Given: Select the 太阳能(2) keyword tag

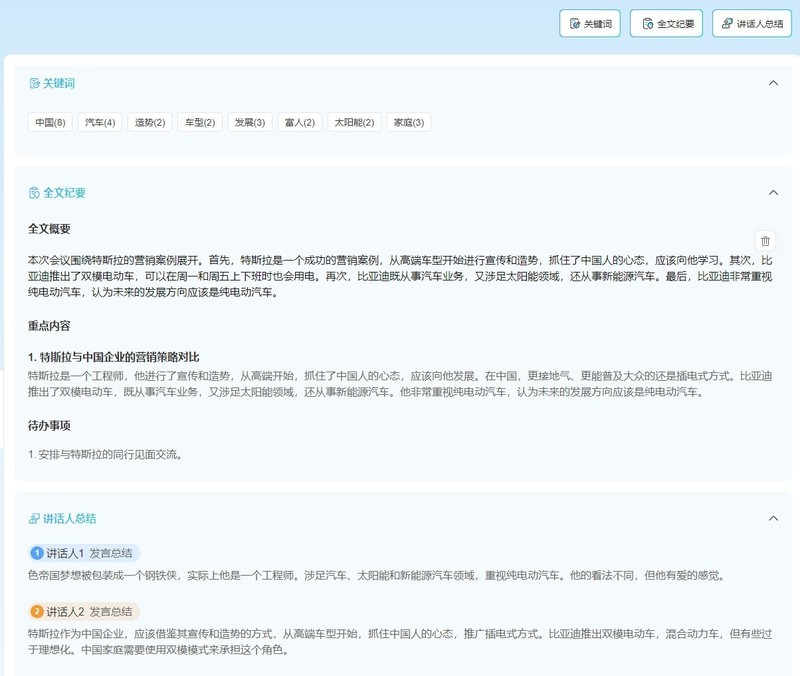Looking at the screenshot, I should [x=354, y=122].
